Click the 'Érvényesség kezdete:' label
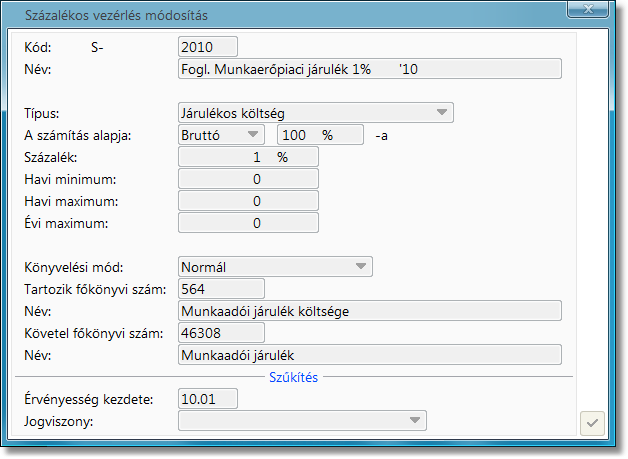 (89, 399)
